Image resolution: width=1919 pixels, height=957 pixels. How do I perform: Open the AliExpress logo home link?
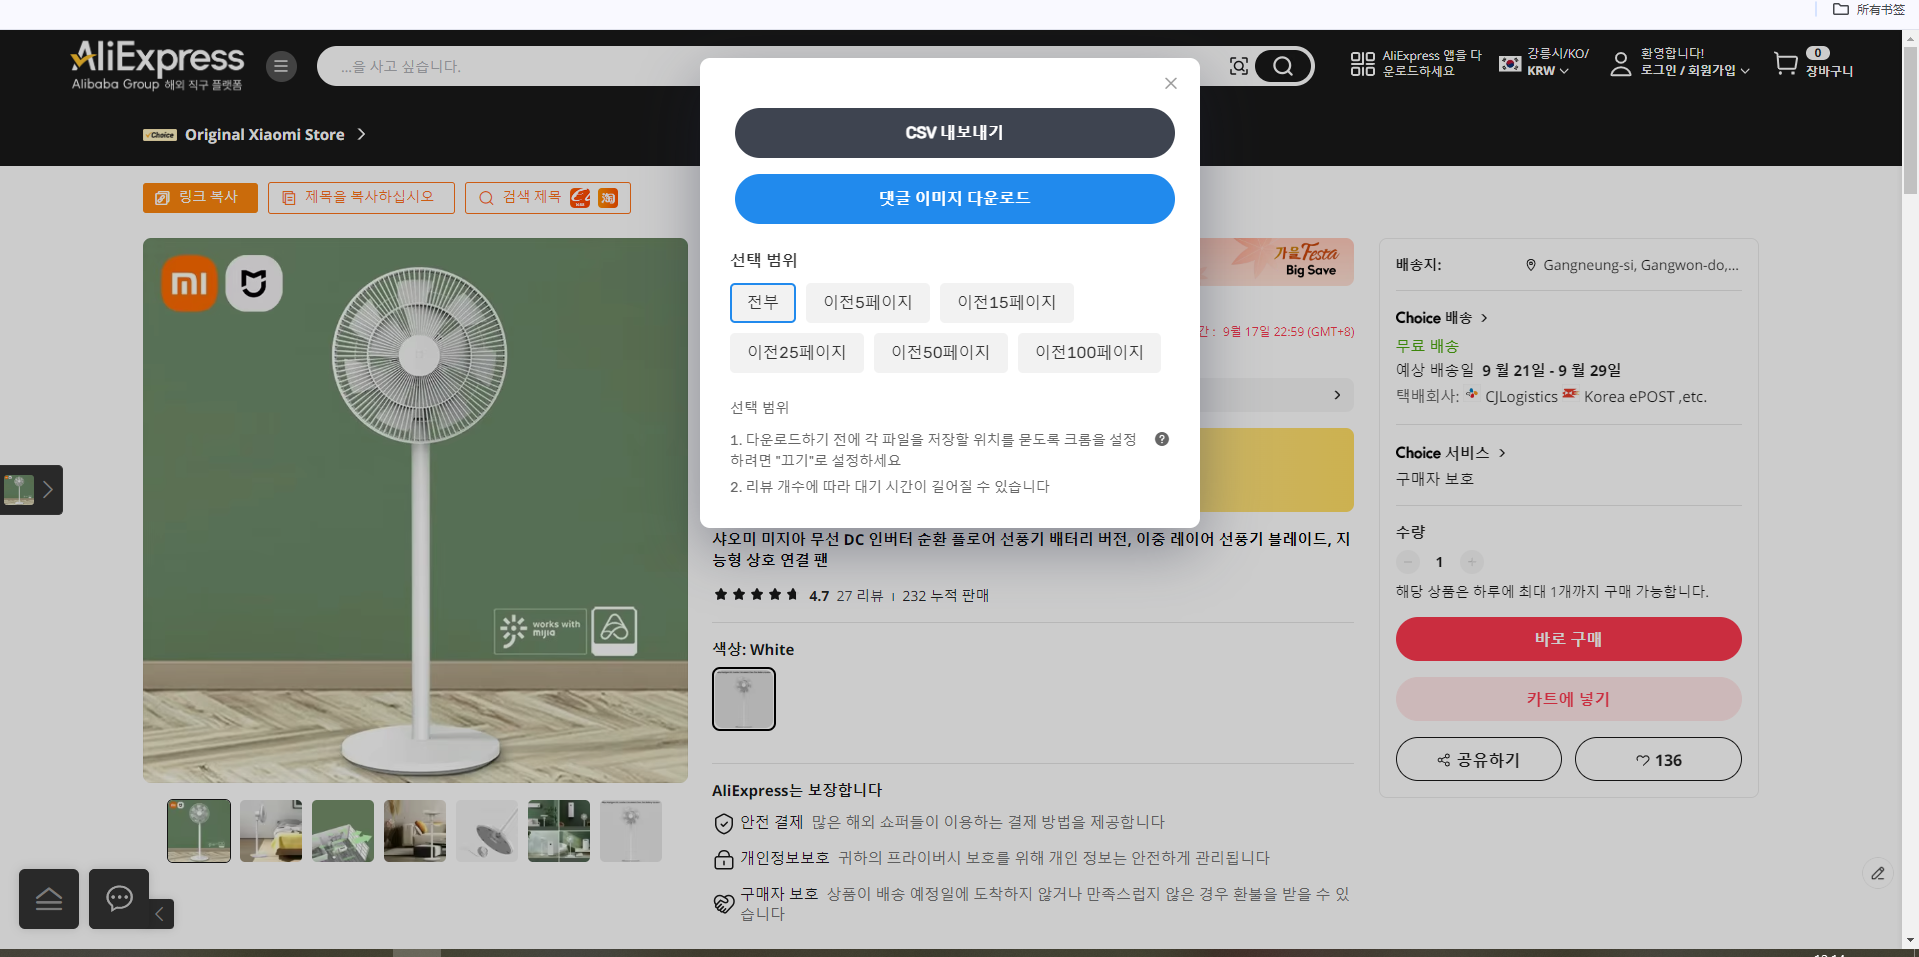[x=157, y=66]
